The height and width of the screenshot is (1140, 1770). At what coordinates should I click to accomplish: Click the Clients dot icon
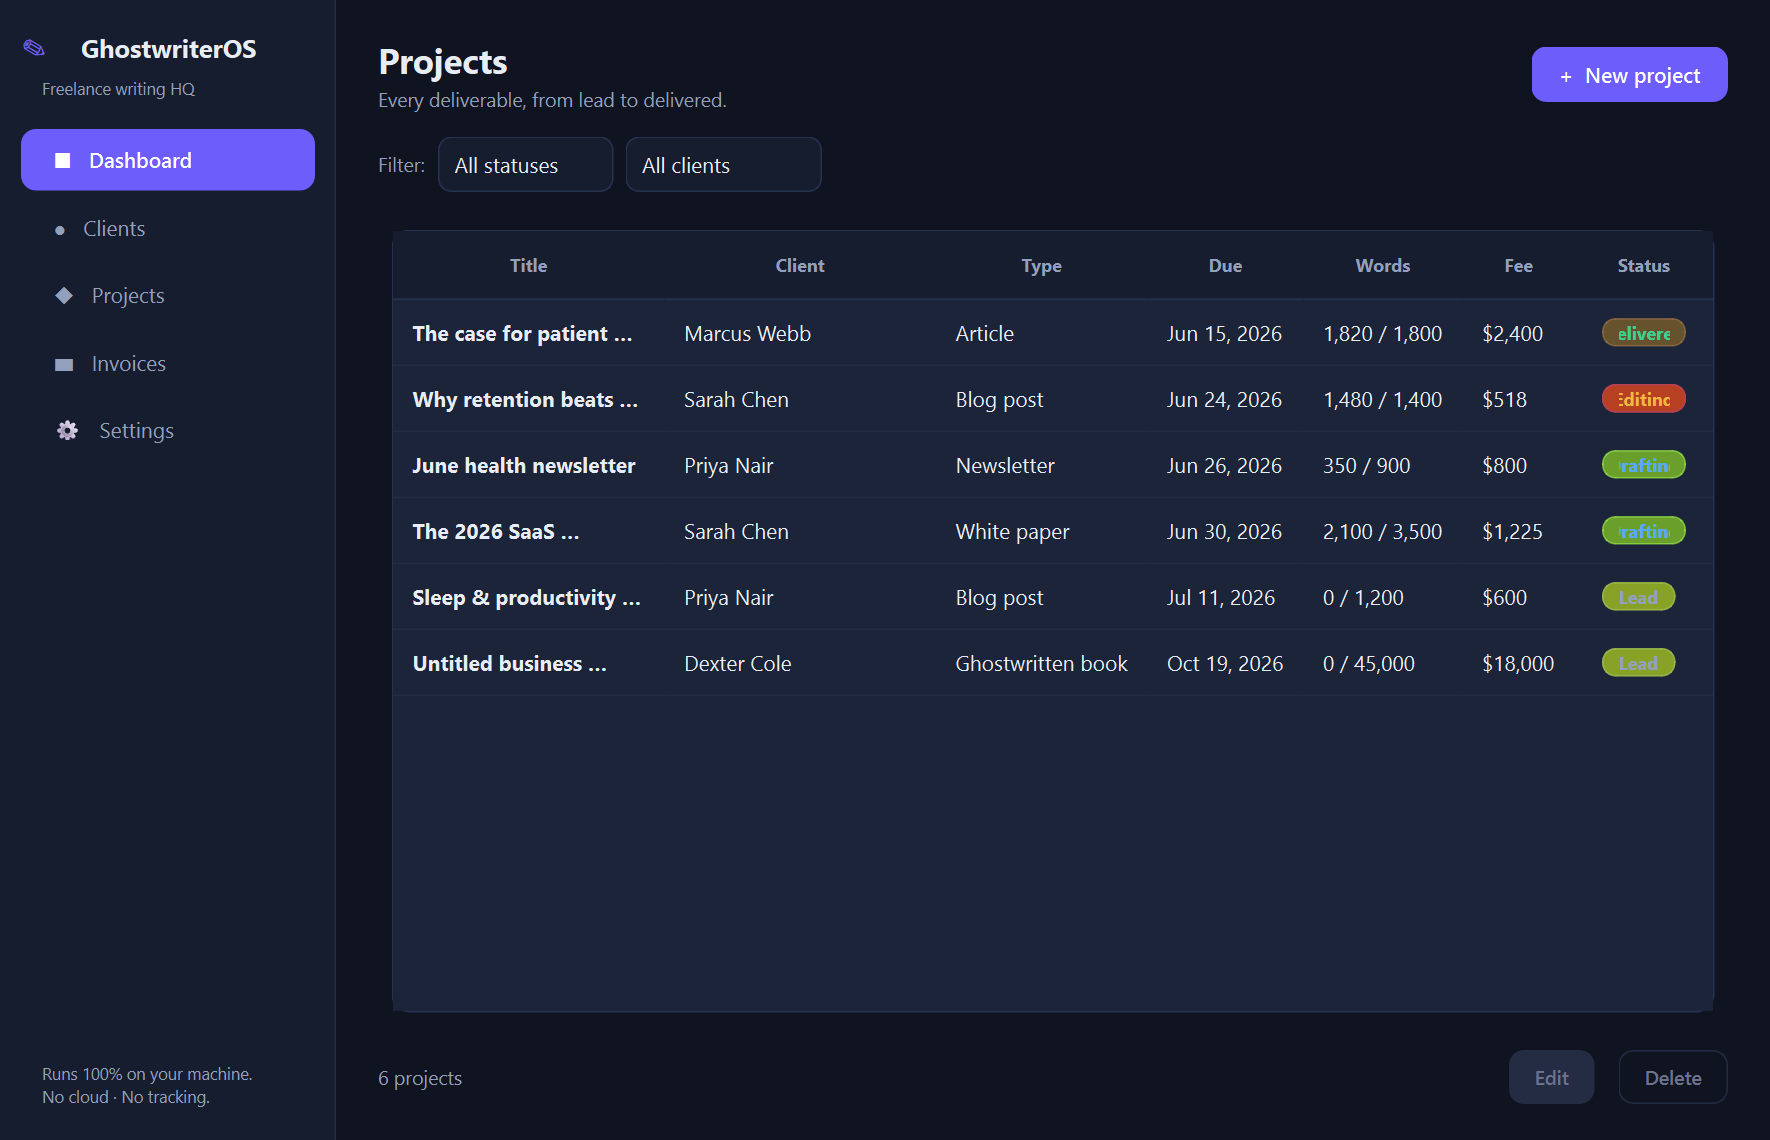60,230
